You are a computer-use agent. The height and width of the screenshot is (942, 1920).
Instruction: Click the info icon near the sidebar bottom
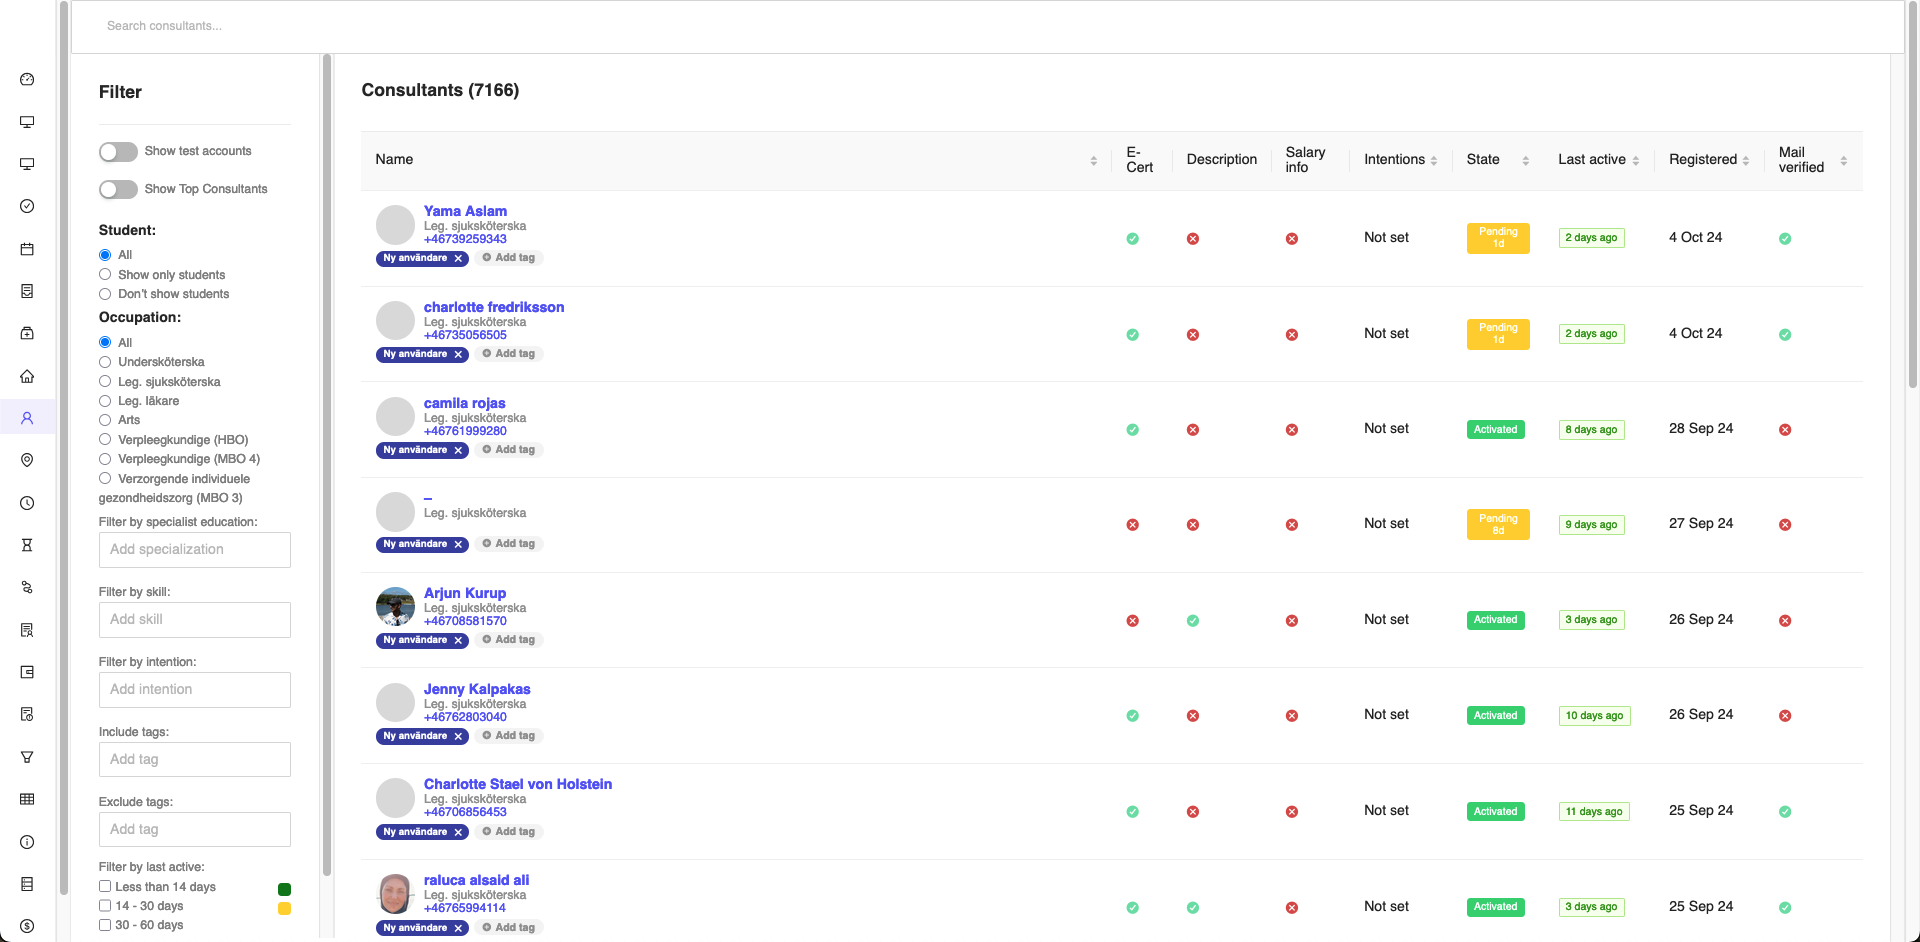(27, 841)
